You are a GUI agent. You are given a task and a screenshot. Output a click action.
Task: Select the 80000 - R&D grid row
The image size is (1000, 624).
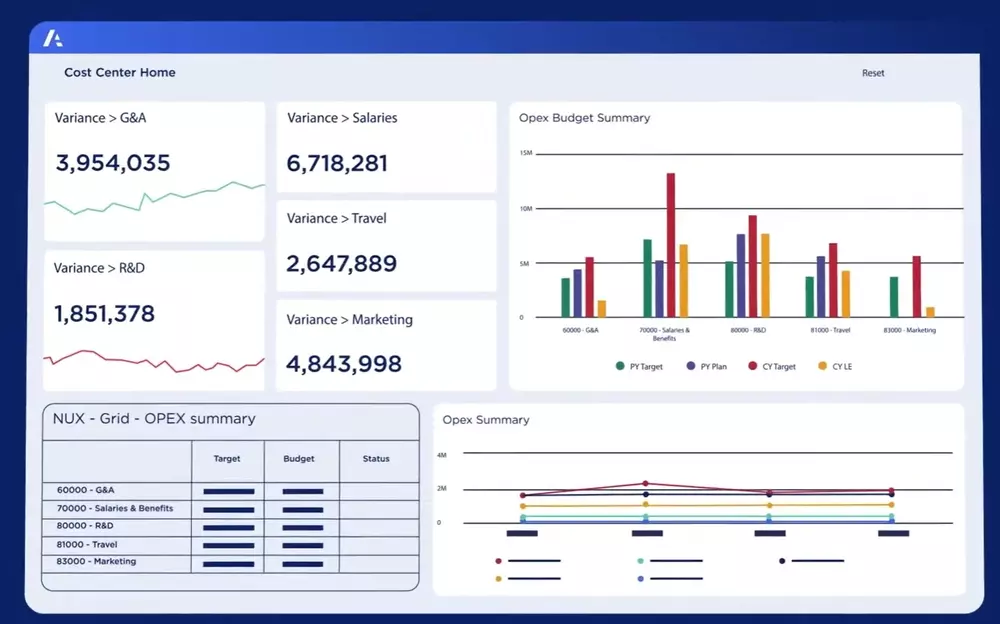coord(231,526)
